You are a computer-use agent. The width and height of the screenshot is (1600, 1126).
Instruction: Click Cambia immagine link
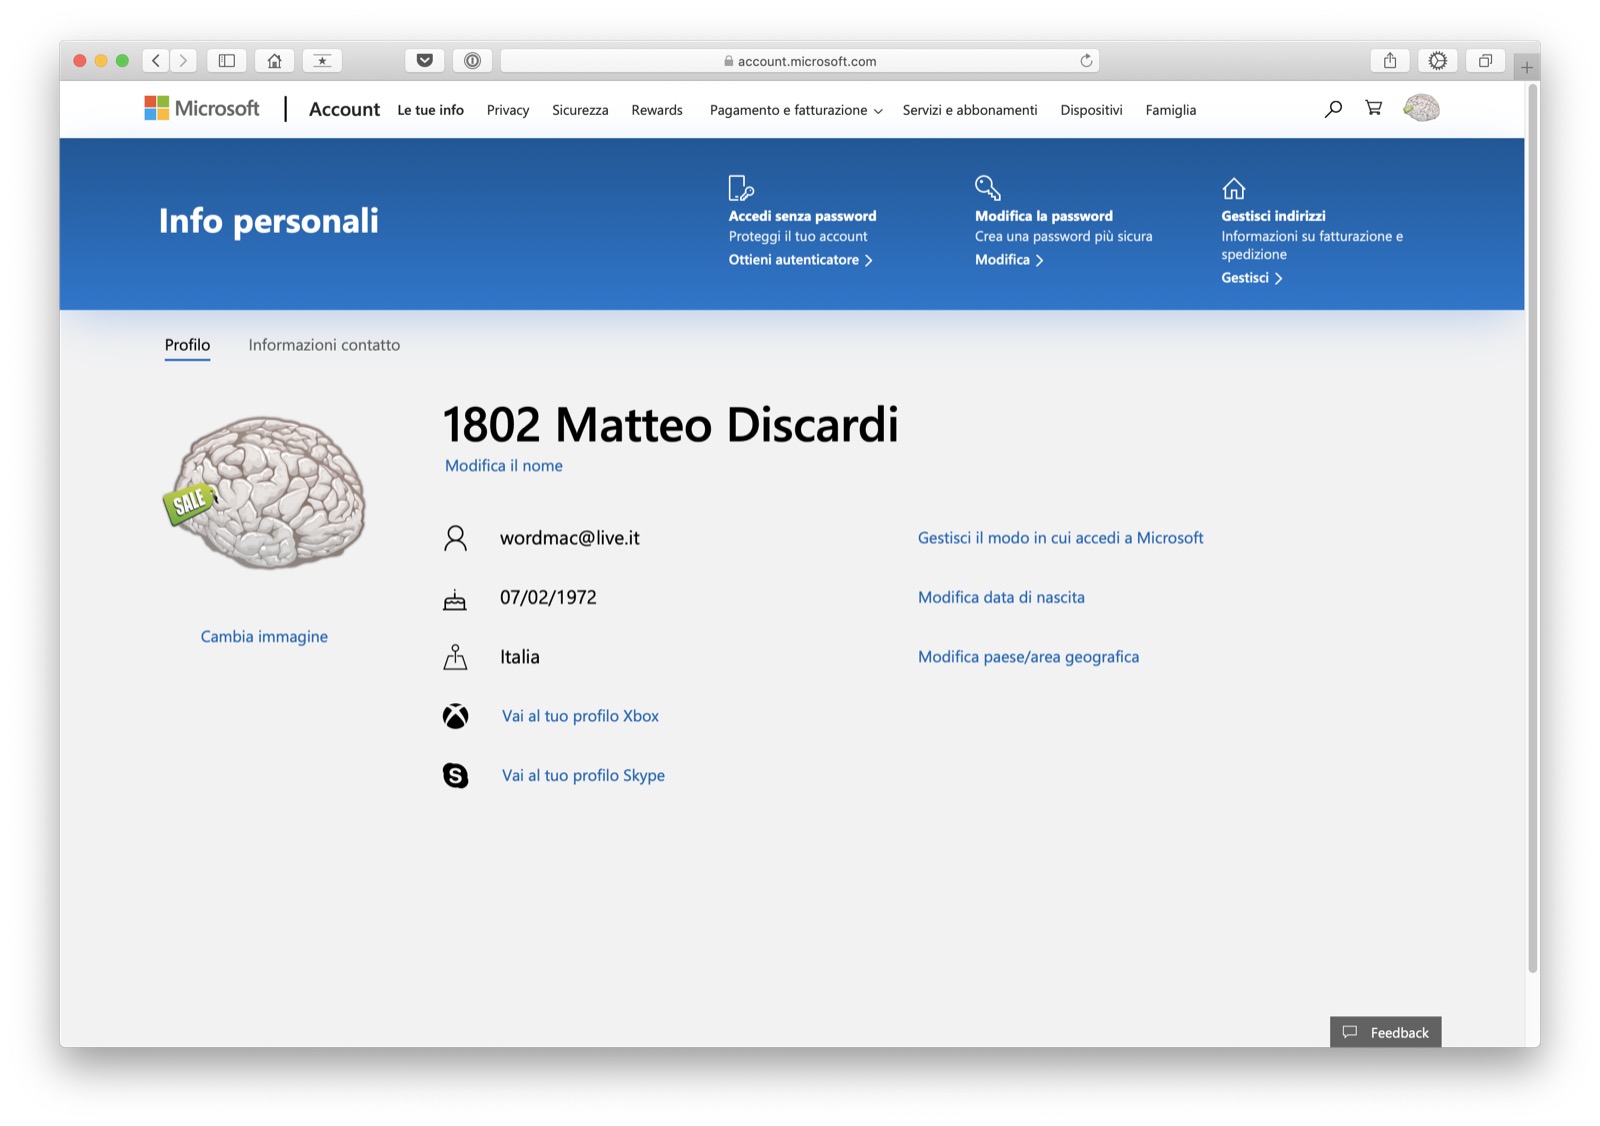[x=264, y=637]
